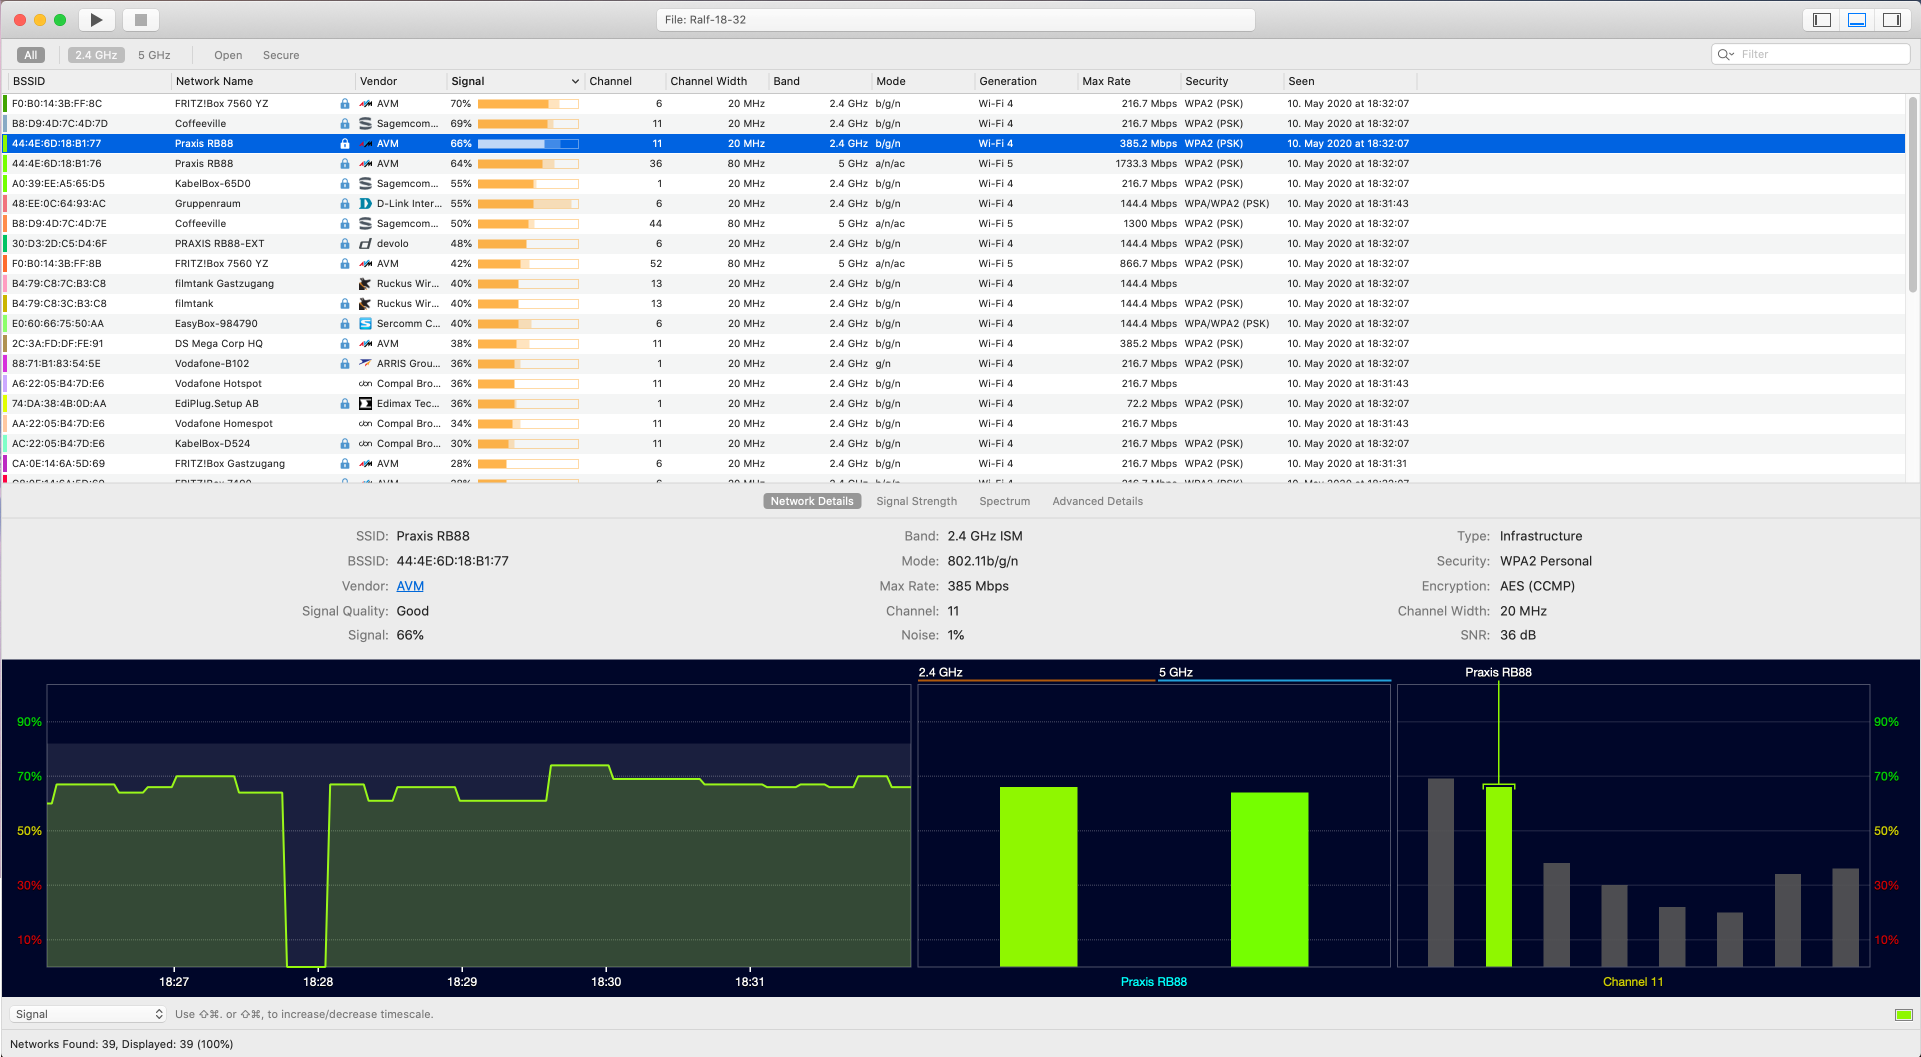Click the color tag on the Gruppenraum row
Screen dimensions: 1921x1057
[5, 204]
